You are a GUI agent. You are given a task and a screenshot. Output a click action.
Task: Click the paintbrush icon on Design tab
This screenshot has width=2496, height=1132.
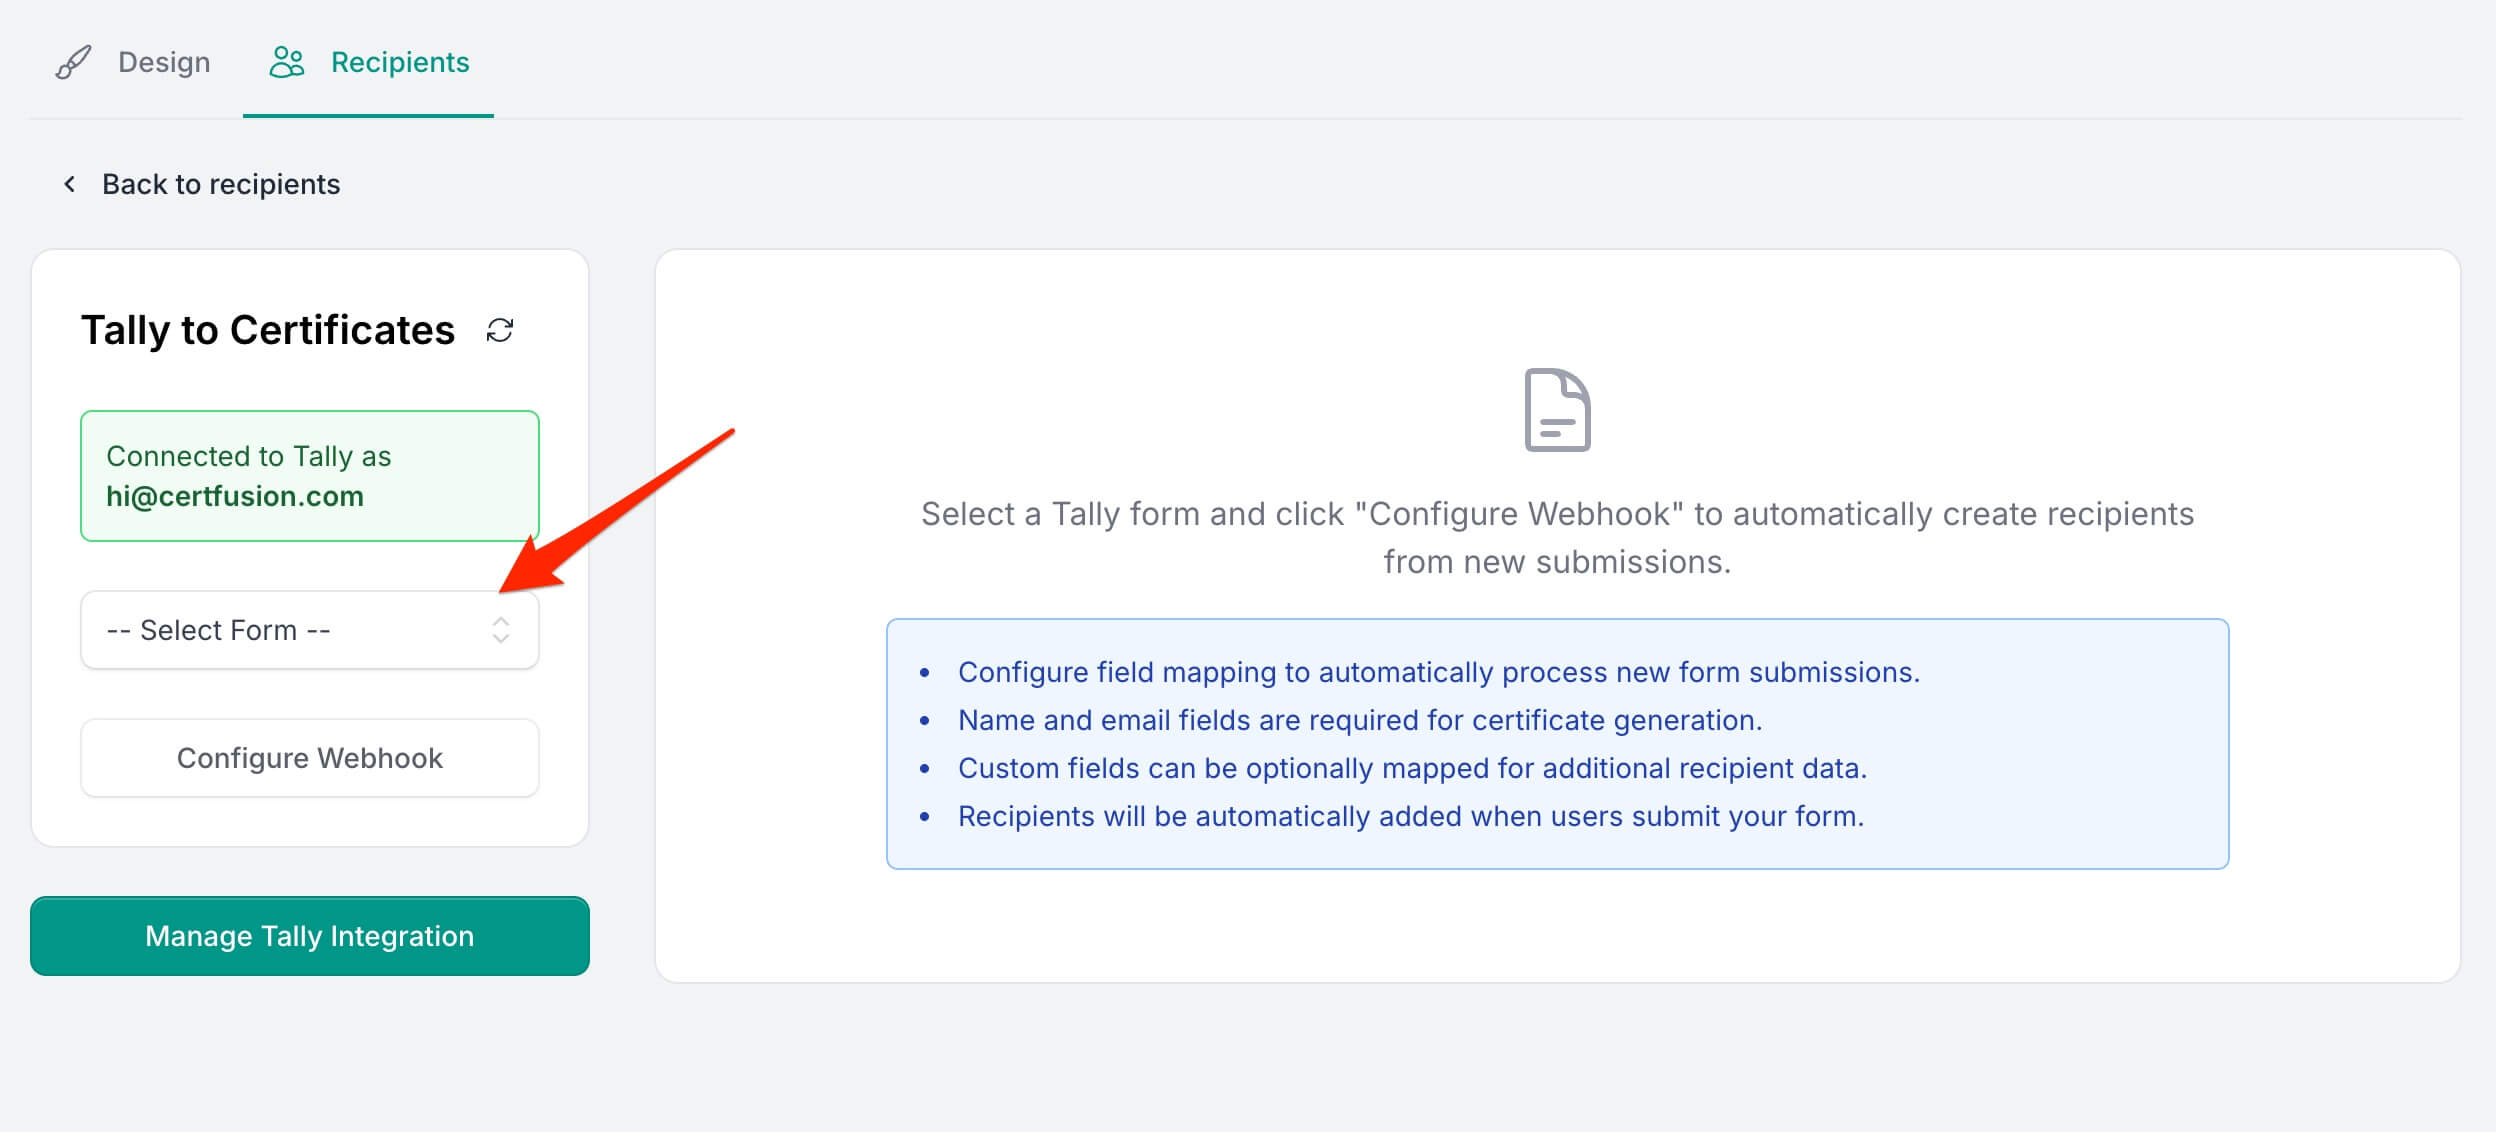[x=73, y=62]
